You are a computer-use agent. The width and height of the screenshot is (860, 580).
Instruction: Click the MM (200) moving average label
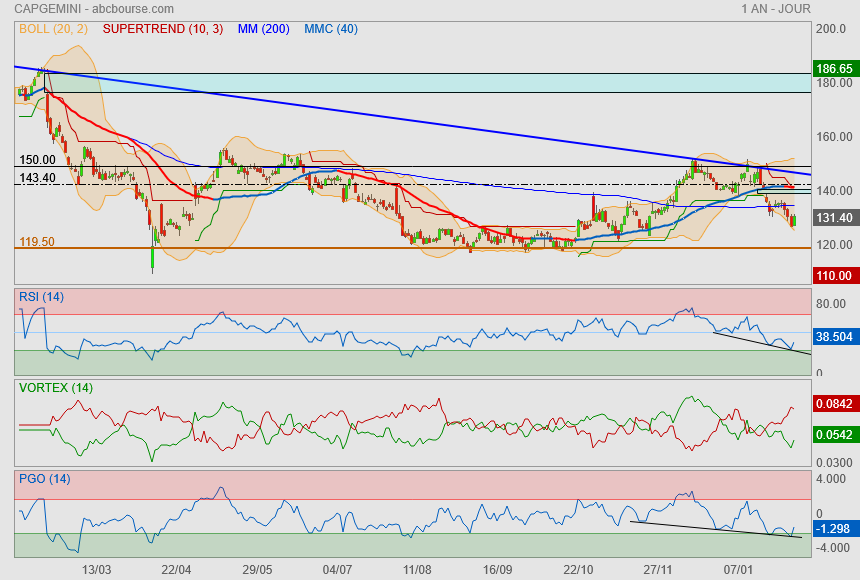click(263, 29)
